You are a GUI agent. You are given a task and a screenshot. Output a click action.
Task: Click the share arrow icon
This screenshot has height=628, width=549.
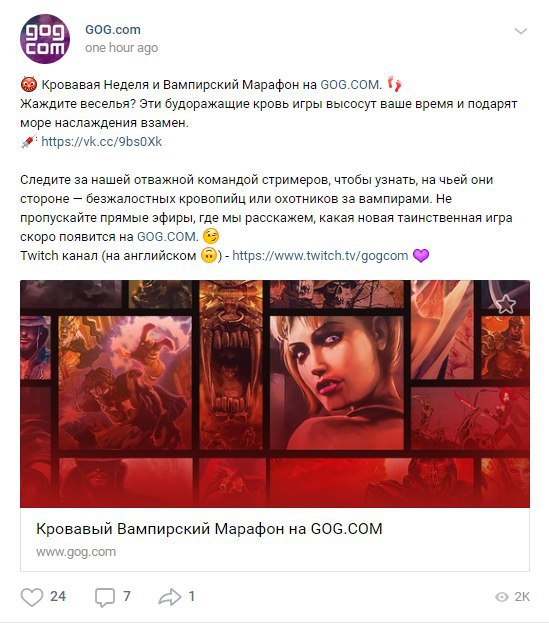pos(170,597)
